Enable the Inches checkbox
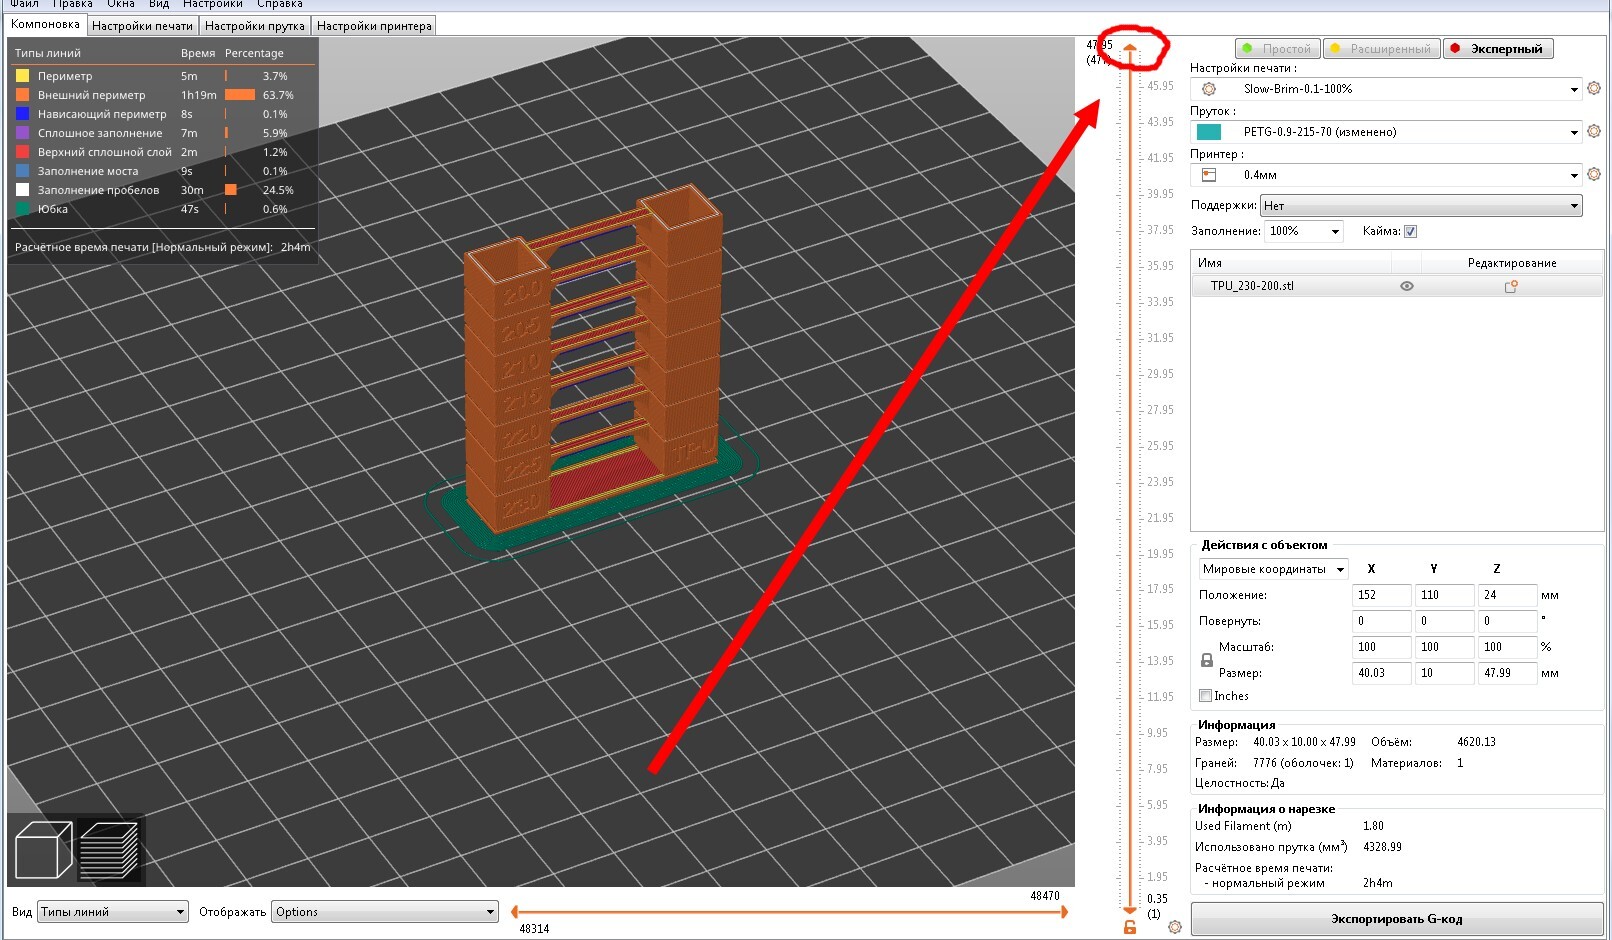Screen dimensions: 1612x940 click(1205, 696)
